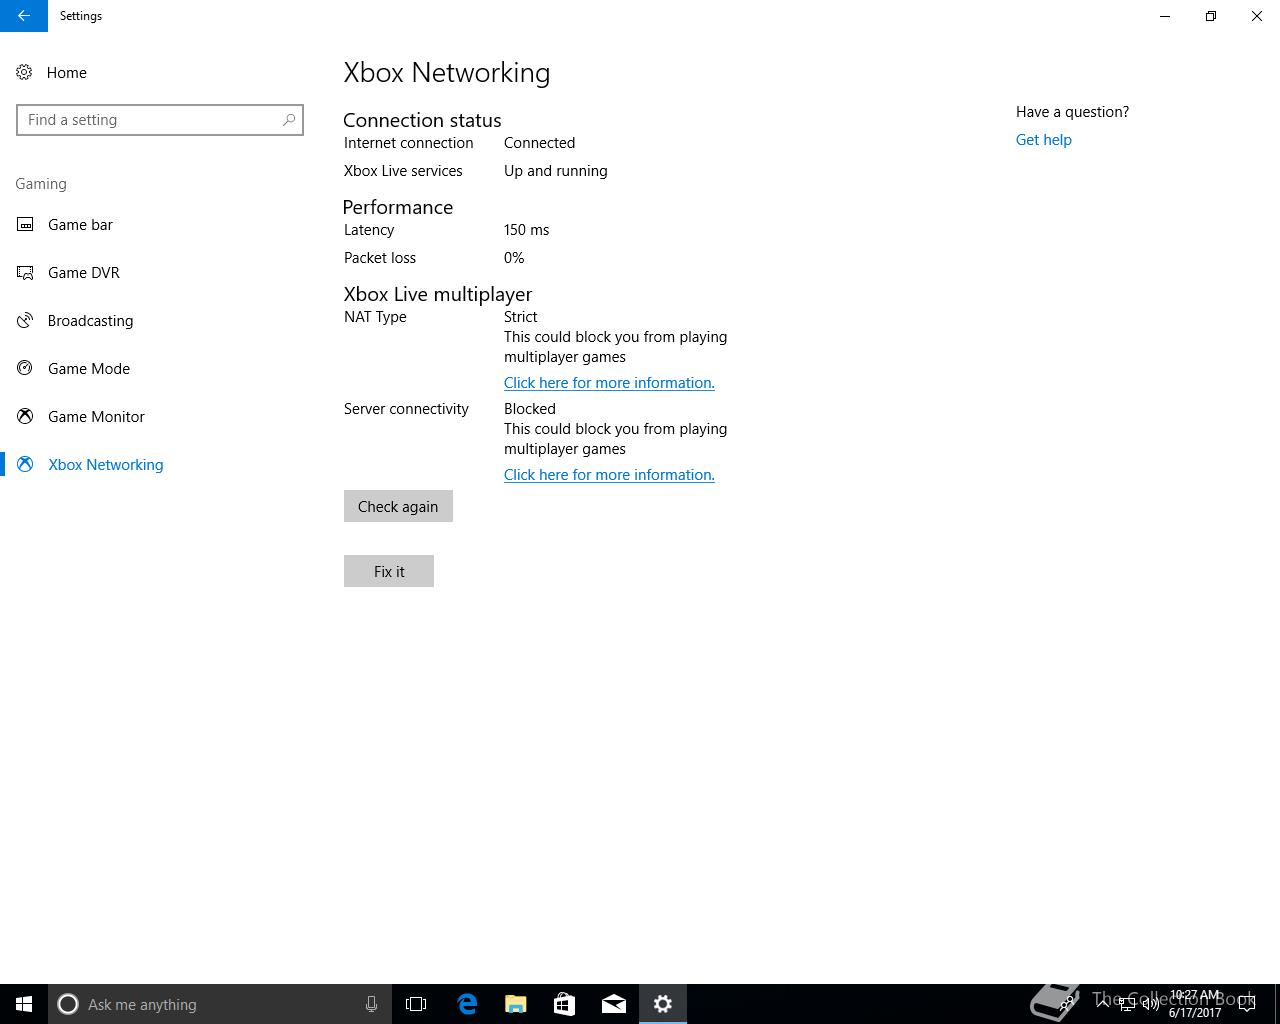
Task: Click the Fix it button
Action: [389, 571]
